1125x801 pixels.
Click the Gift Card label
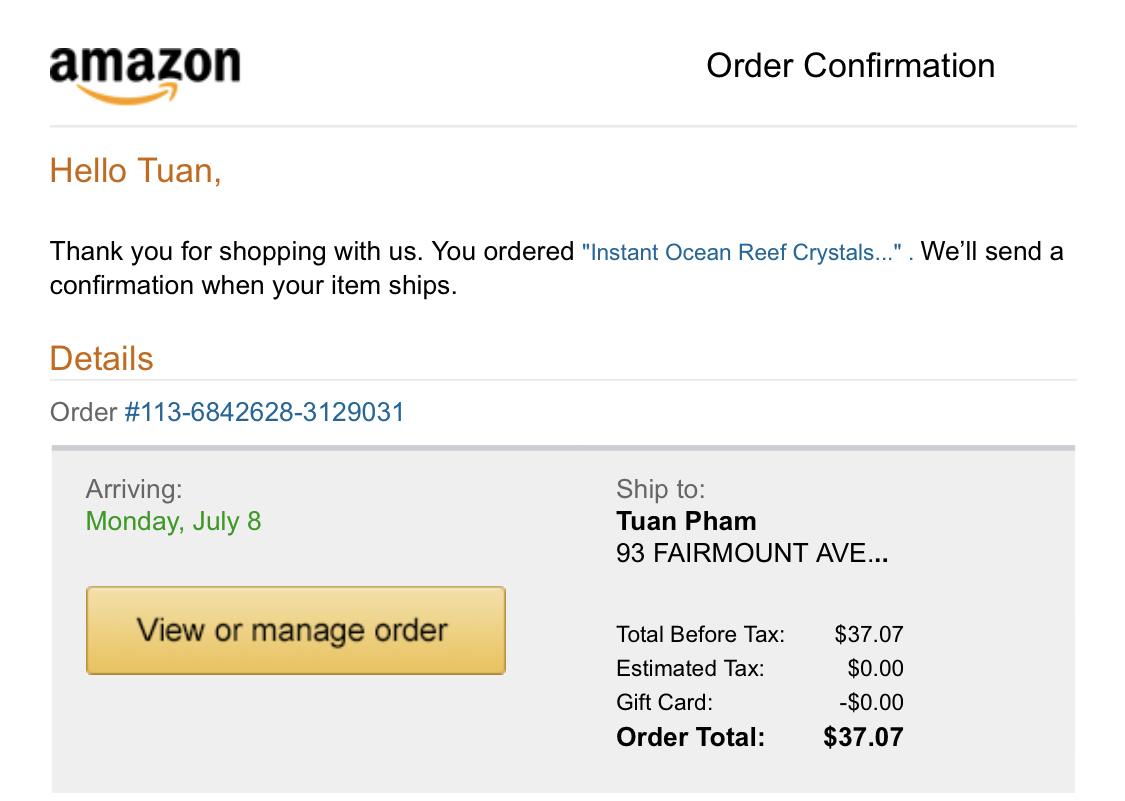(x=664, y=702)
